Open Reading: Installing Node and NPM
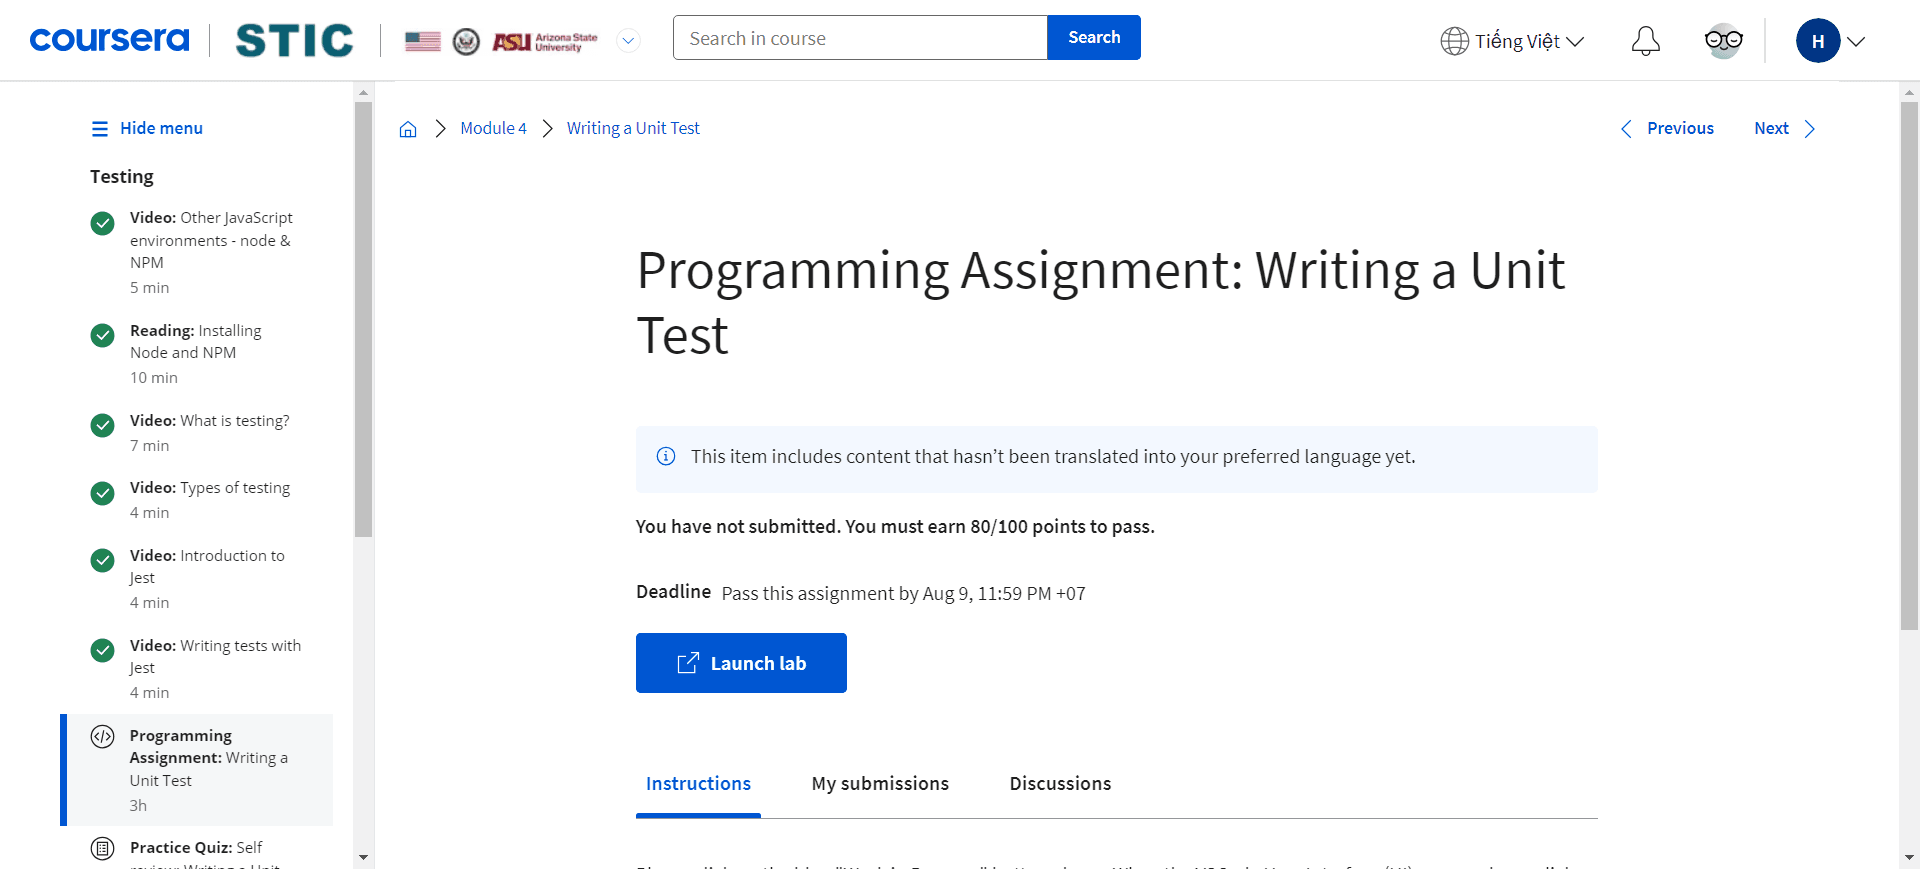This screenshot has width=1920, height=869. pos(196,353)
